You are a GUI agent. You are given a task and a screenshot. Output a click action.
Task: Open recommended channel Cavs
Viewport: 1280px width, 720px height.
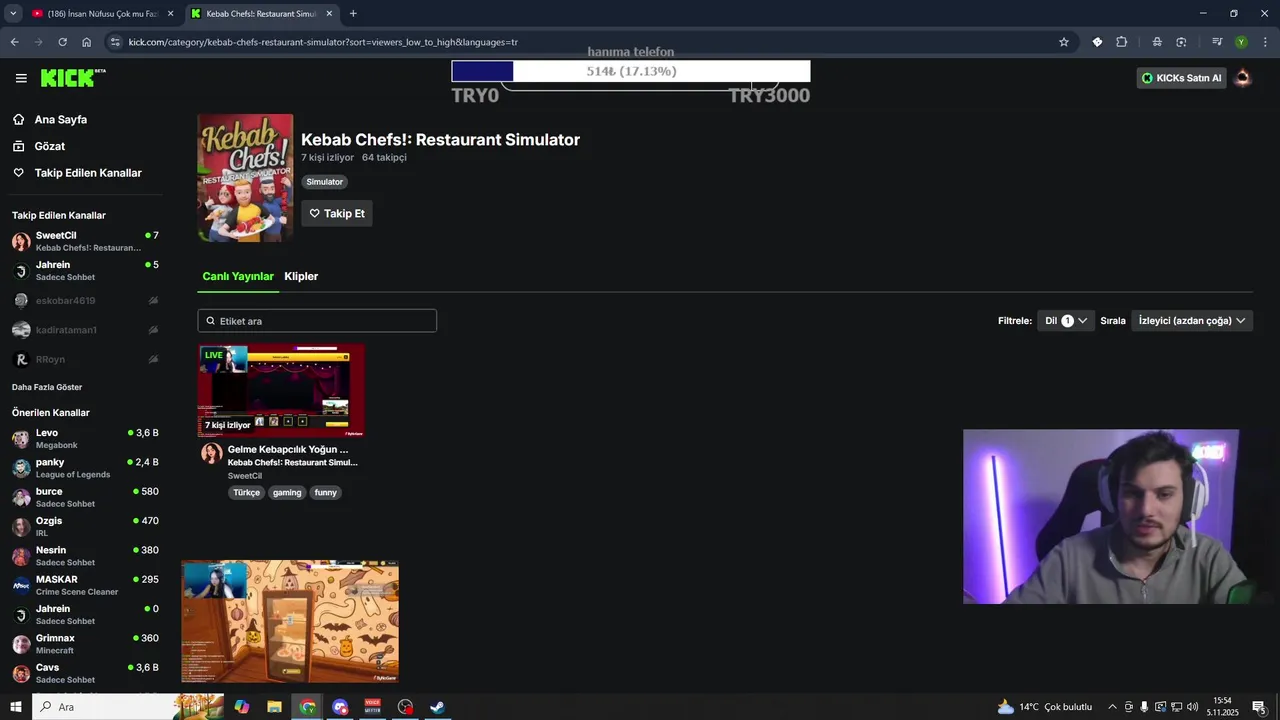85,673
